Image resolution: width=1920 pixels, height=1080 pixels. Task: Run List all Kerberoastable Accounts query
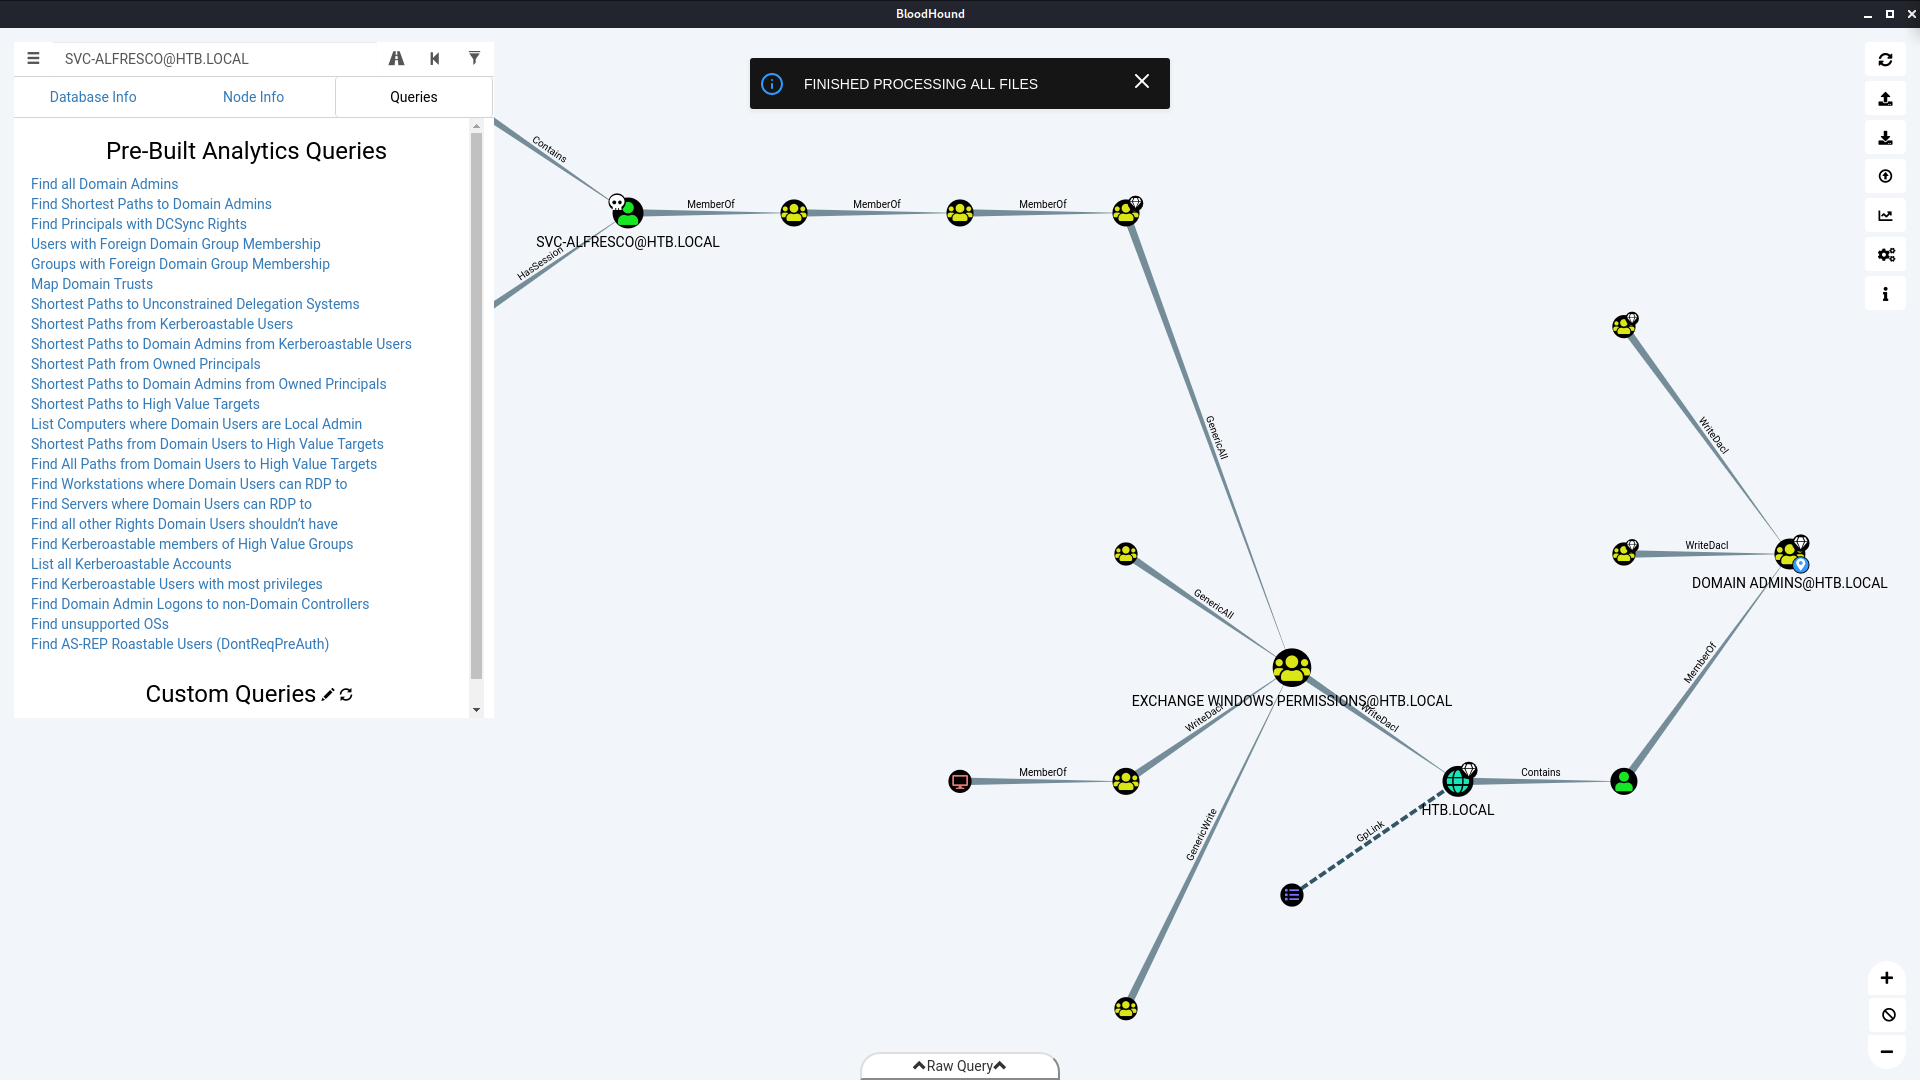(x=131, y=564)
